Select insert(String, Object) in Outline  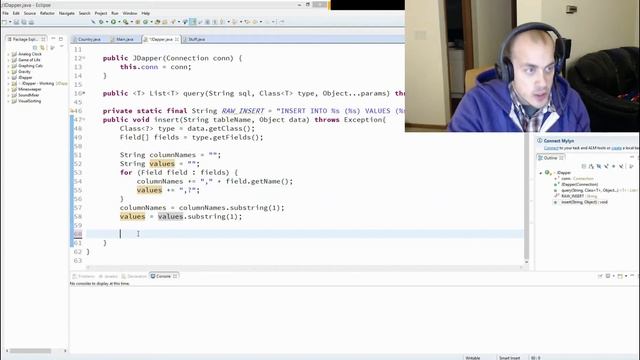tap(581, 202)
